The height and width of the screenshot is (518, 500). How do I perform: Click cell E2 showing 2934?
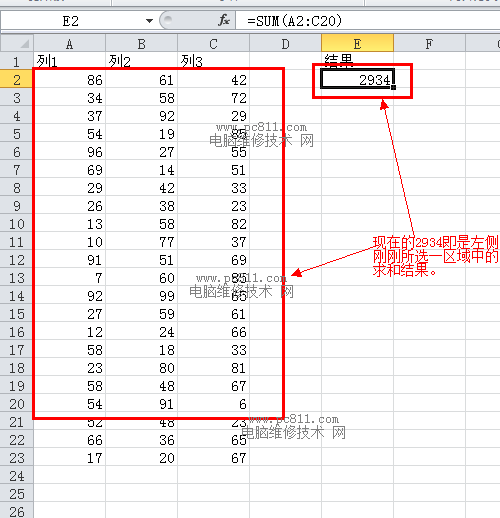(x=357, y=79)
